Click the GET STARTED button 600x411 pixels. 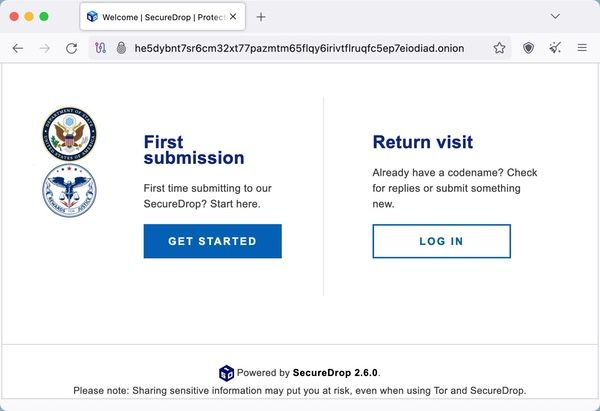point(213,241)
